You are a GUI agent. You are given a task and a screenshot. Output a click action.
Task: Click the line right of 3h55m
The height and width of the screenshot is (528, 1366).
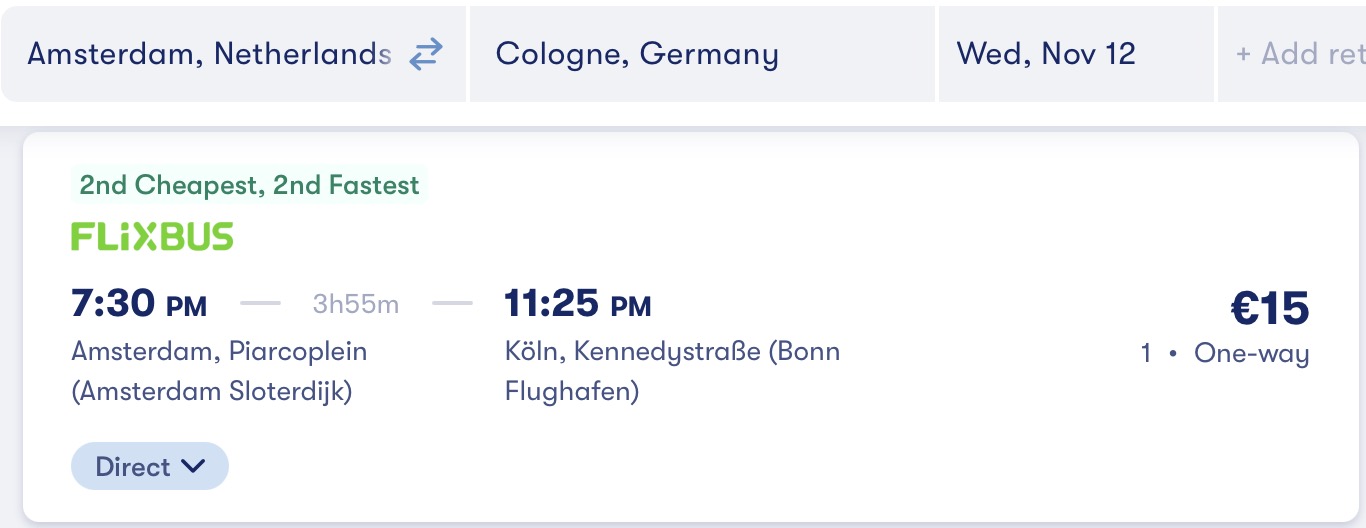[453, 304]
